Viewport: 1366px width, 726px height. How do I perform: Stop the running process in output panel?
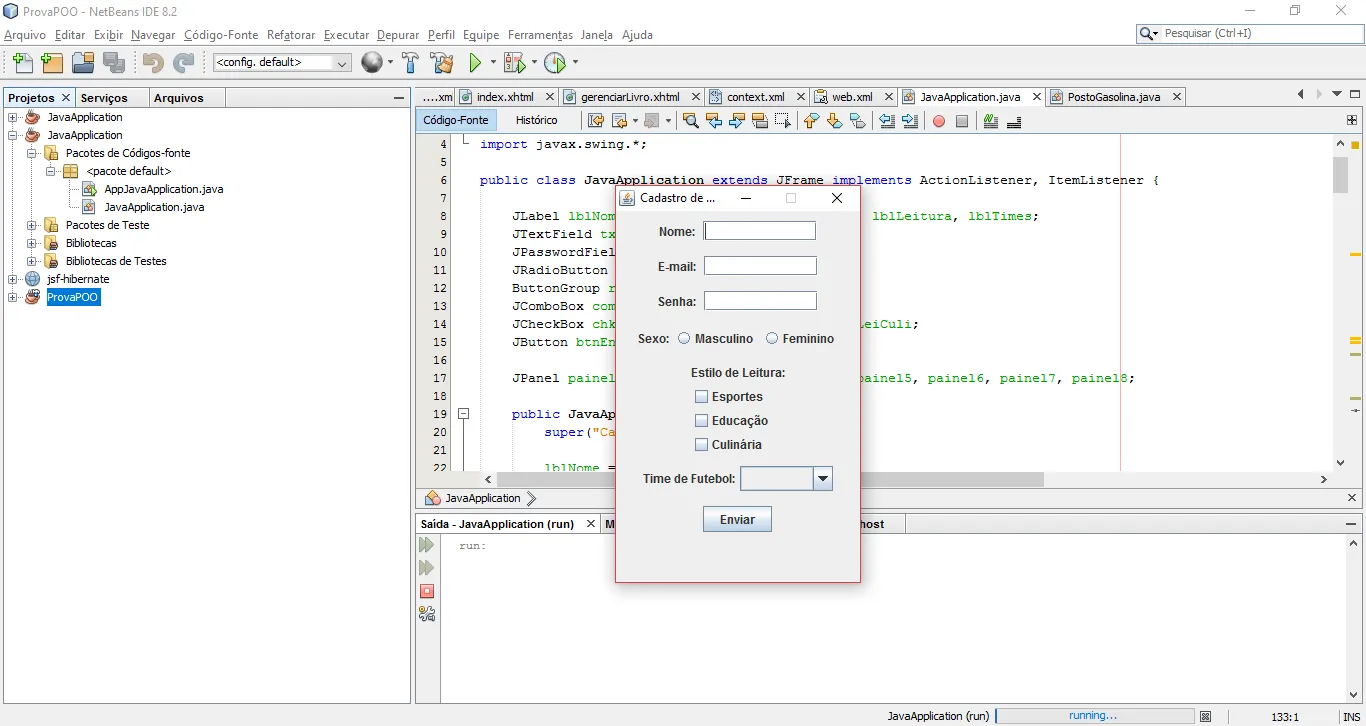pos(427,591)
